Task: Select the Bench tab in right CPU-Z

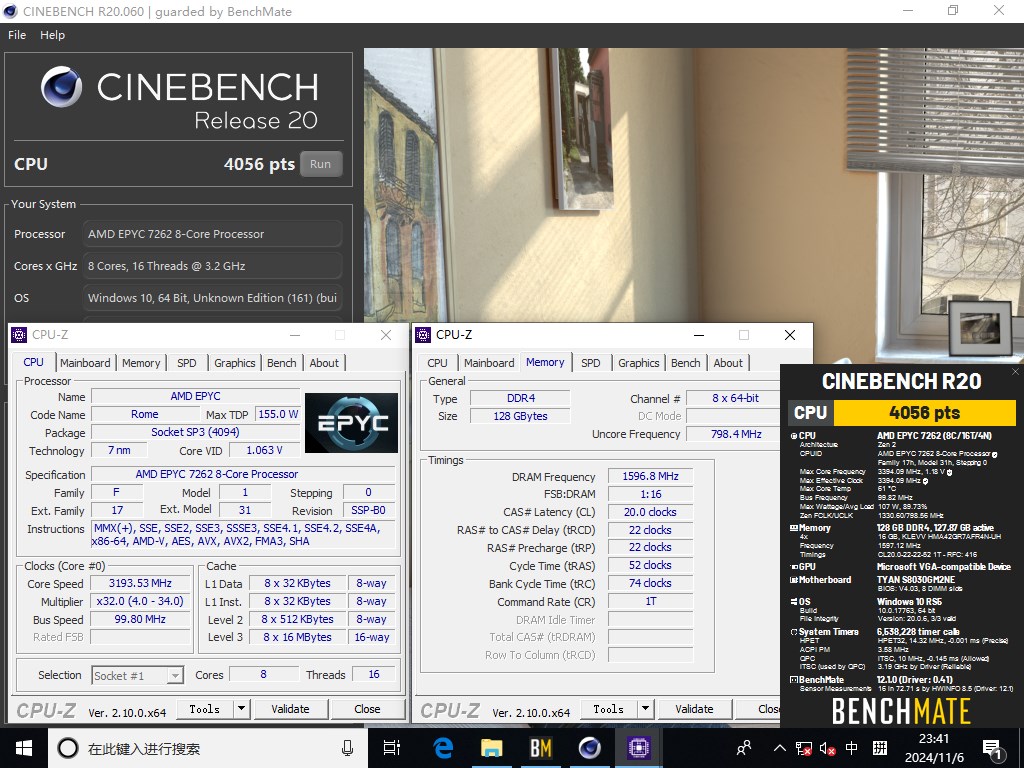Action: point(685,363)
